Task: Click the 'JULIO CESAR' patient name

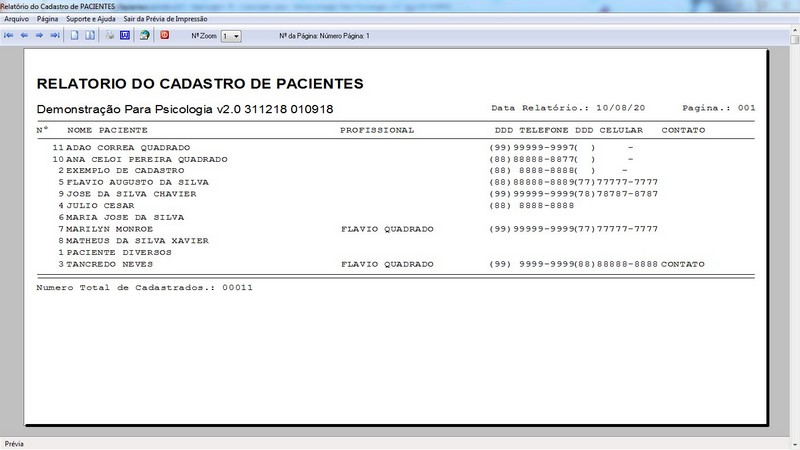Action: coord(101,206)
